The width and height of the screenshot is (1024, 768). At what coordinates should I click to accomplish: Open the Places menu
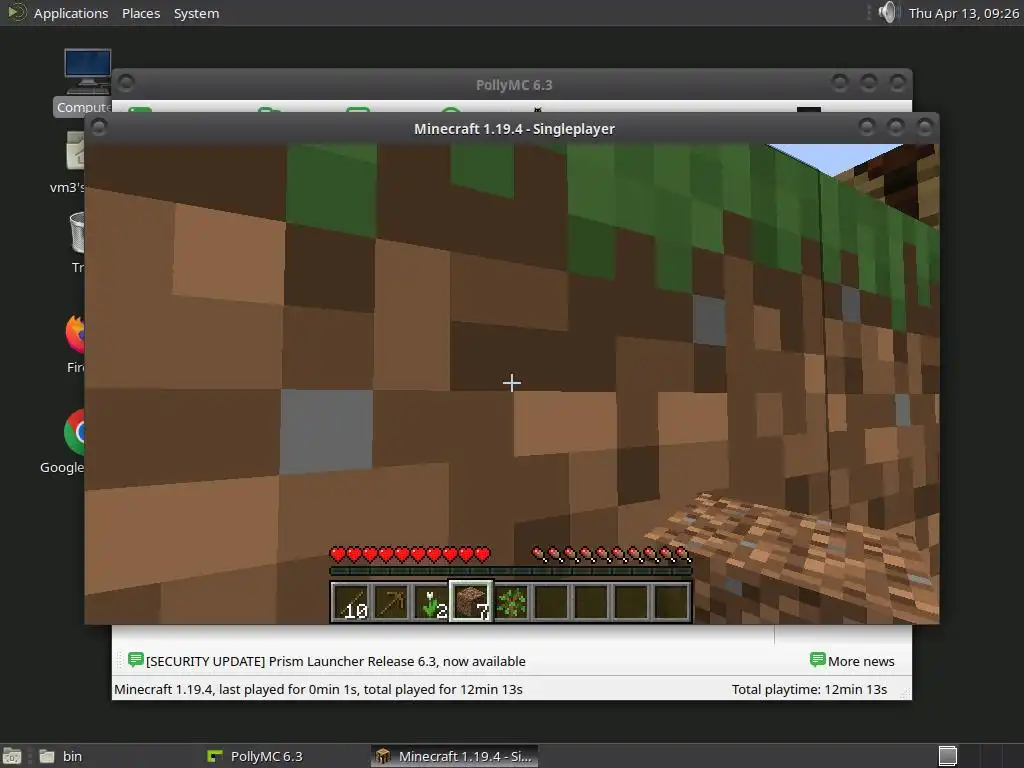tap(141, 13)
